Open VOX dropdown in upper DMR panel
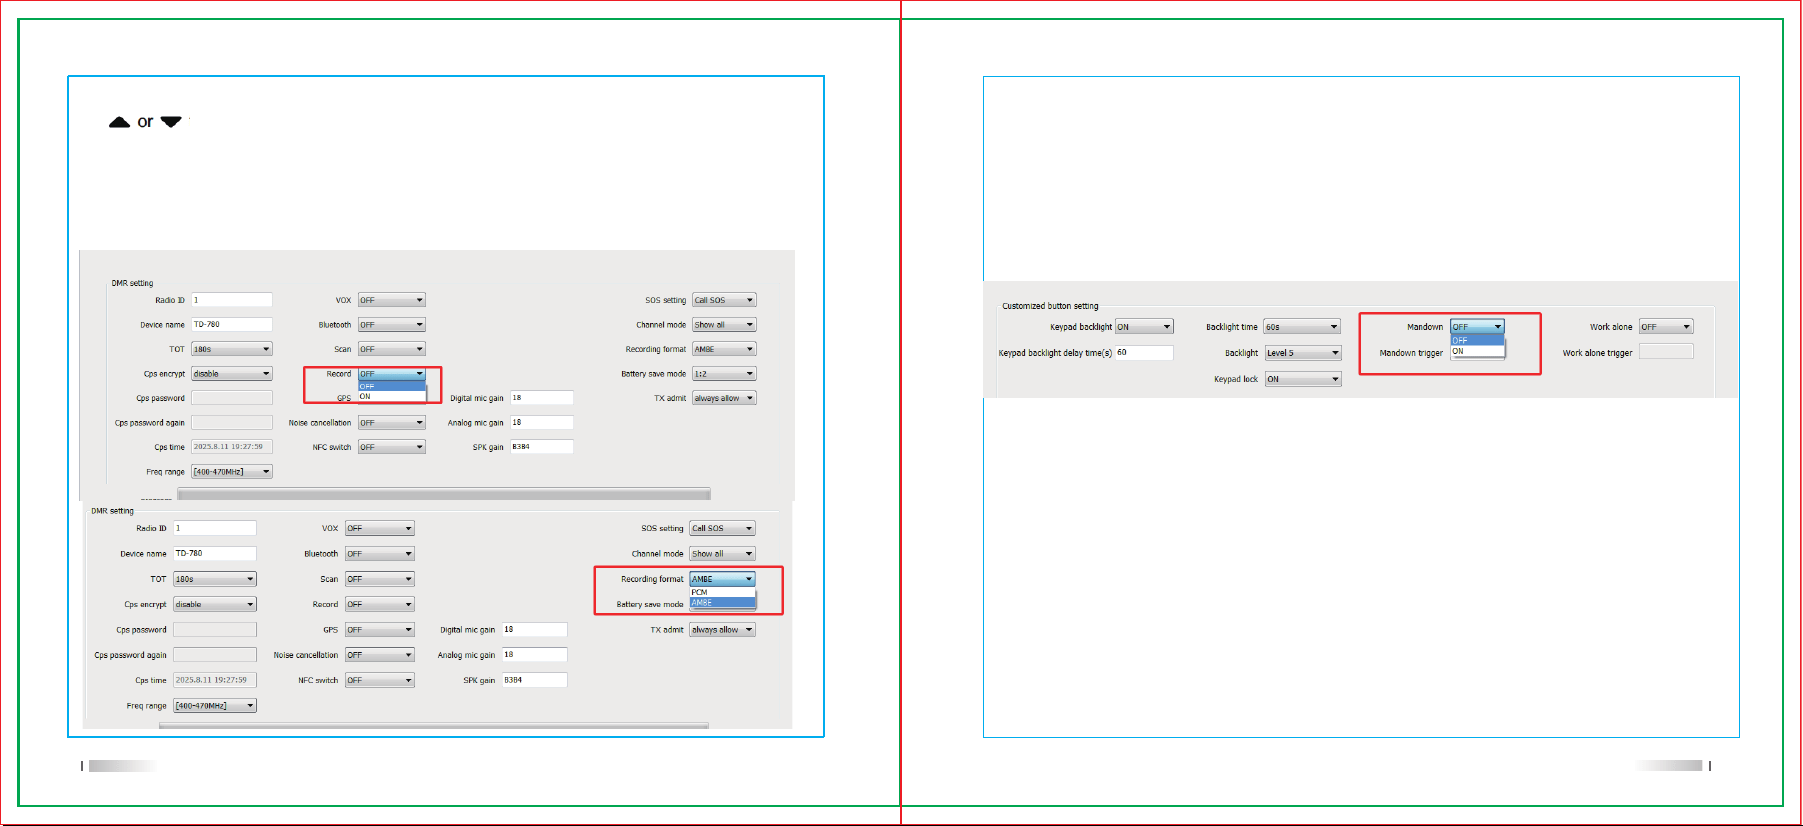The image size is (1803, 826). tap(392, 300)
